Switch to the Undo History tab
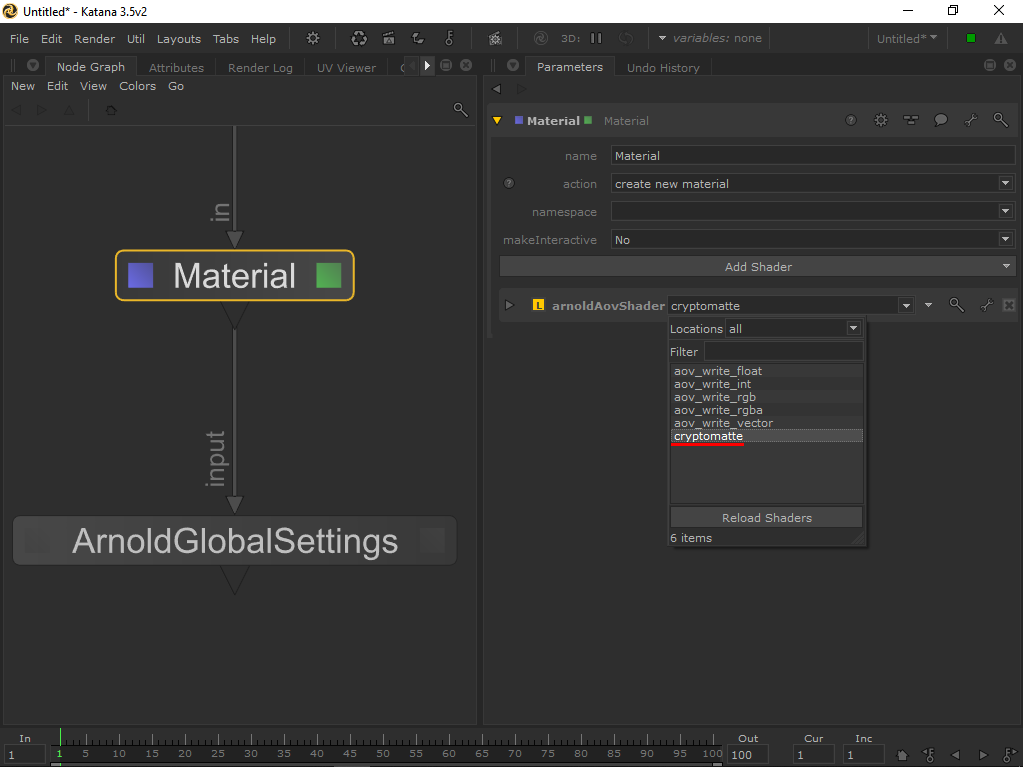 pos(663,67)
